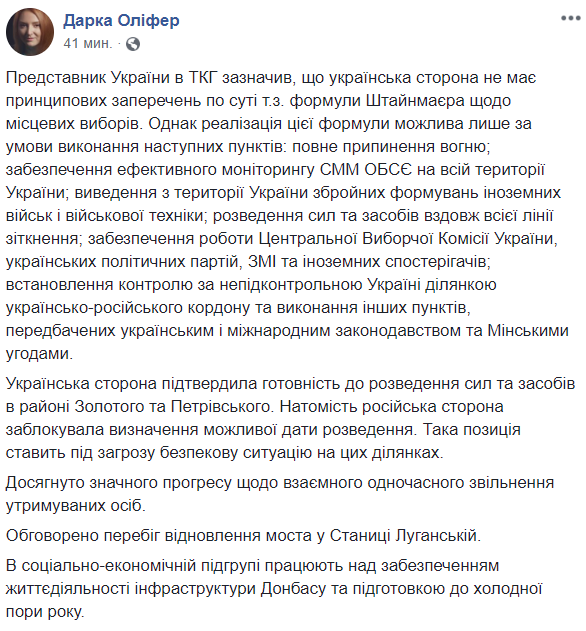The image size is (586, 631).
Task: Open Дарка Оліфер's profile picture
Action: coord(30,32)
